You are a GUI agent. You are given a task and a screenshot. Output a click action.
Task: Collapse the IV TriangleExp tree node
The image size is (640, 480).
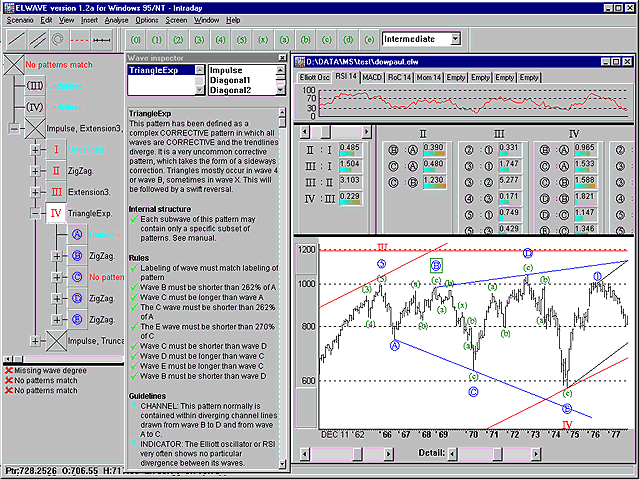coord(37,213)
